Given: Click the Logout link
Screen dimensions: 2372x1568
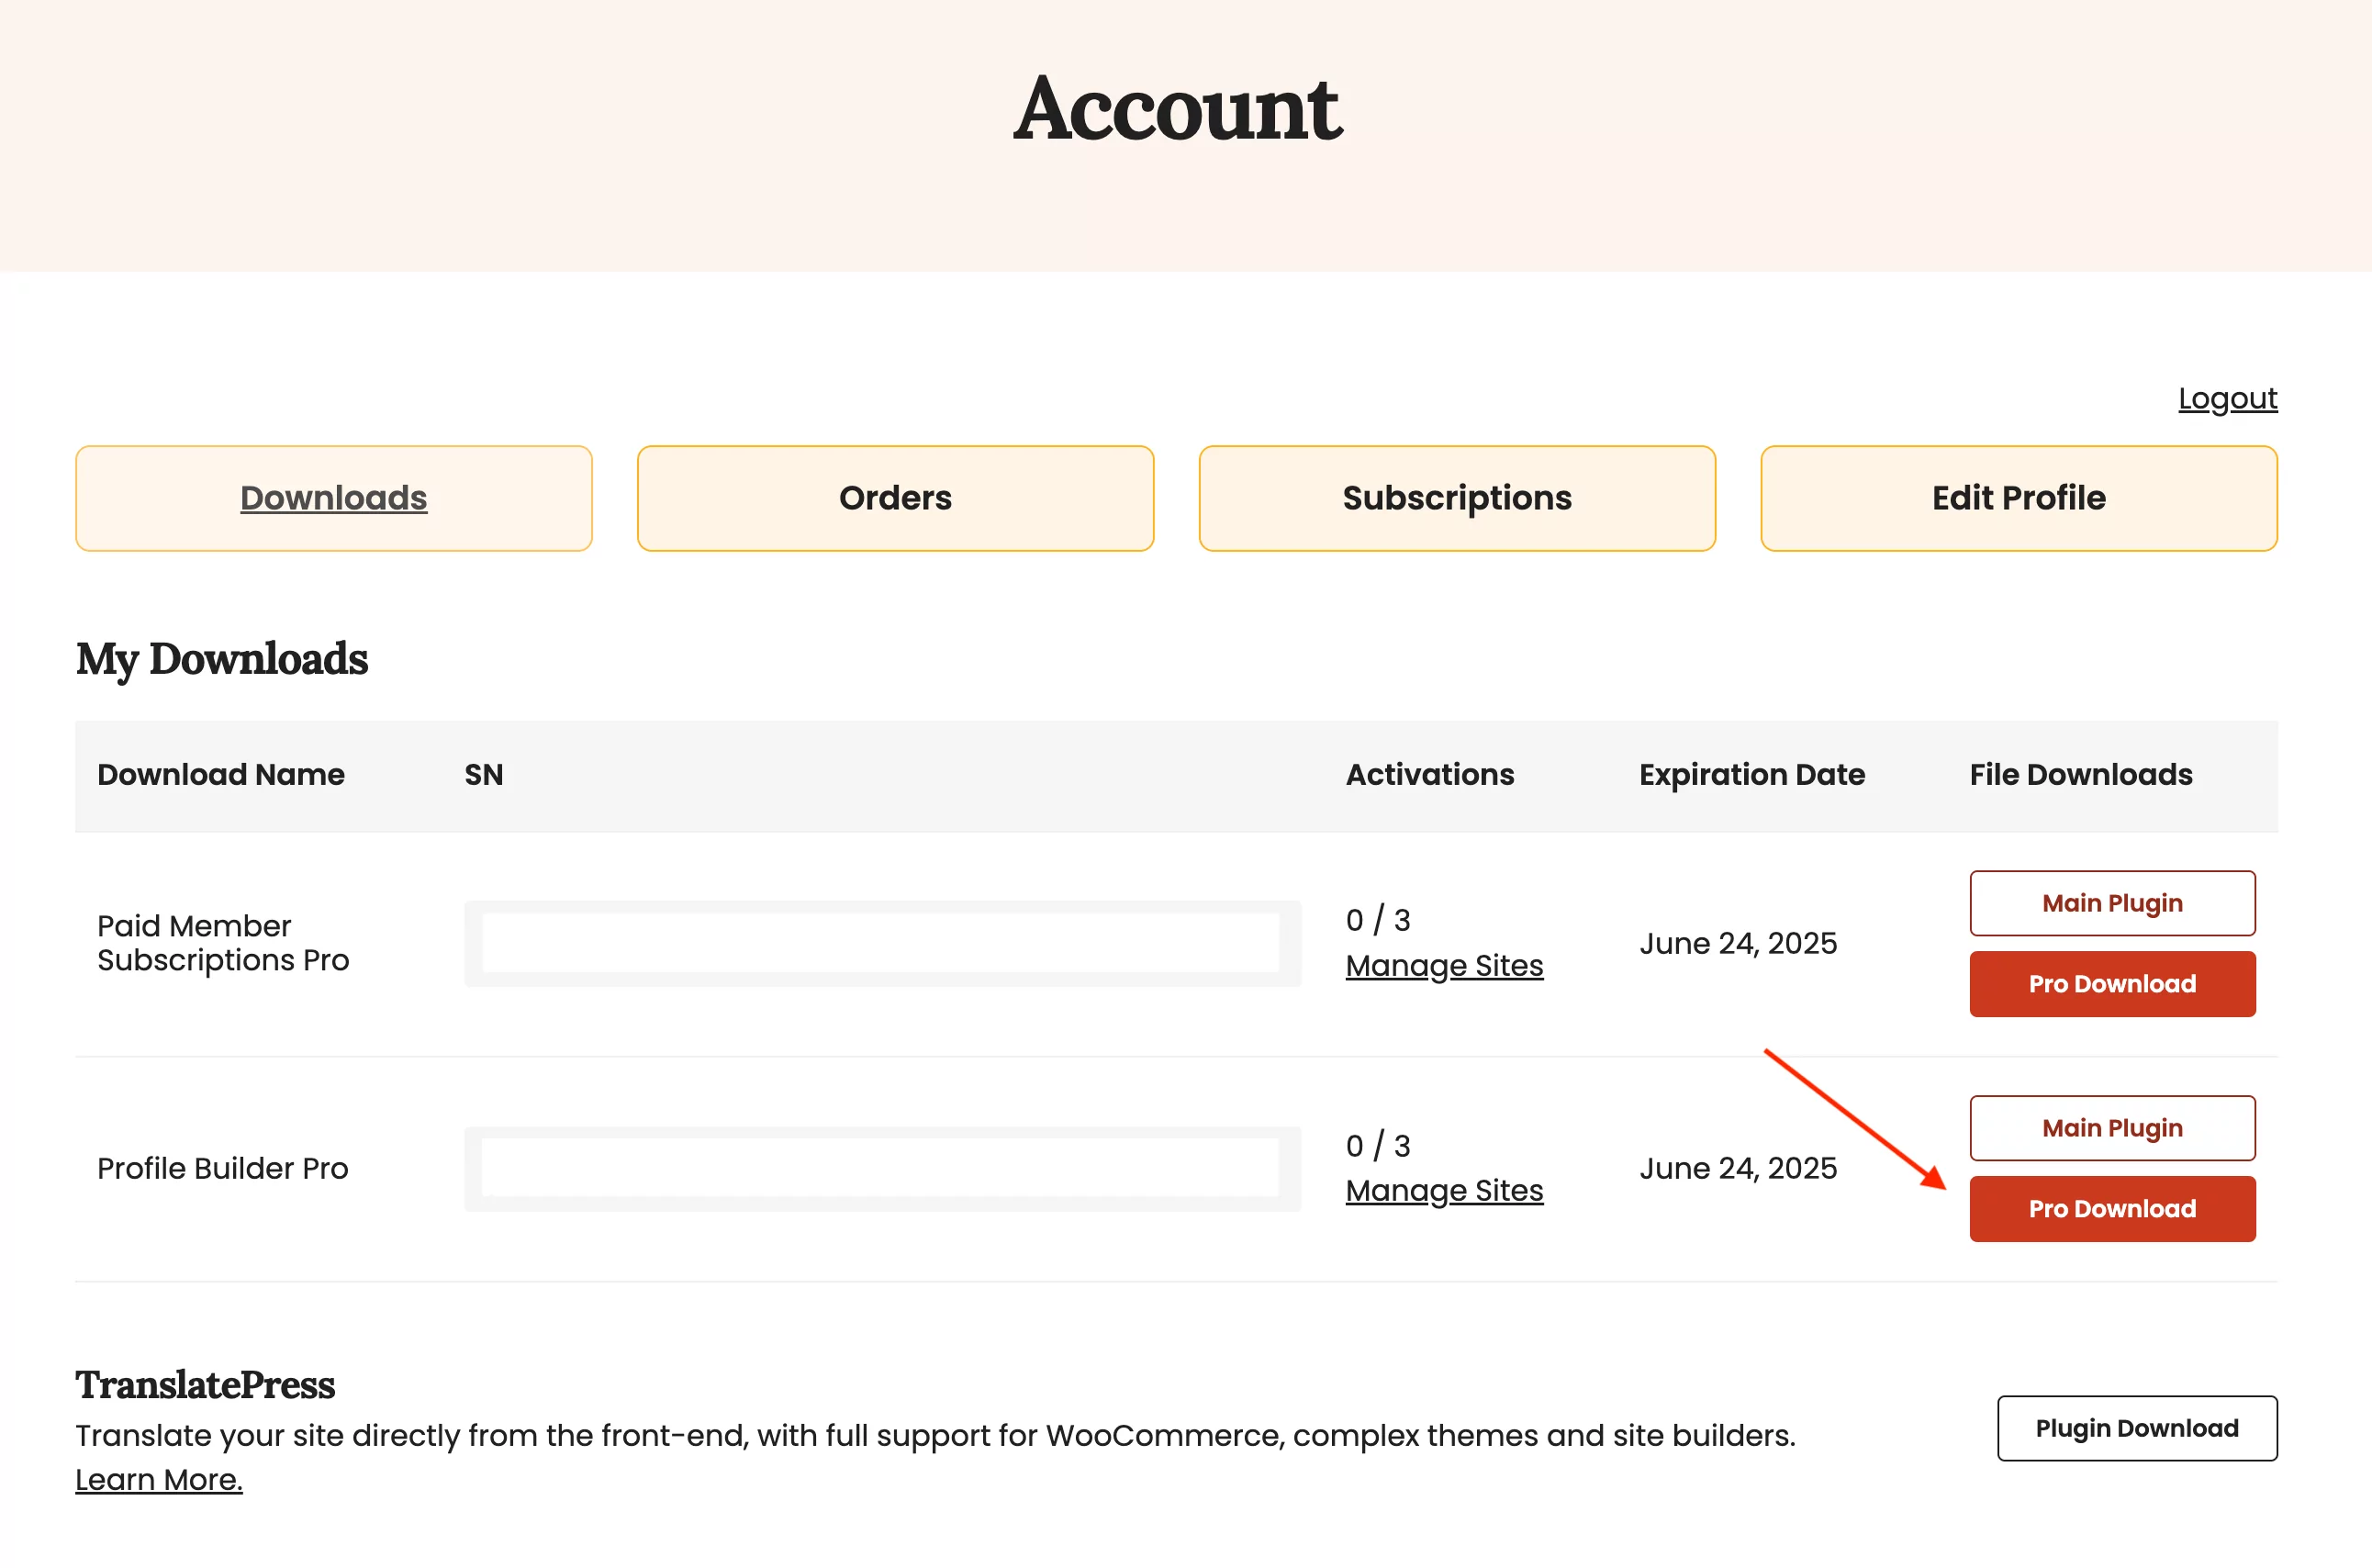Looking at the screenshot, I should pos(2227,398).
